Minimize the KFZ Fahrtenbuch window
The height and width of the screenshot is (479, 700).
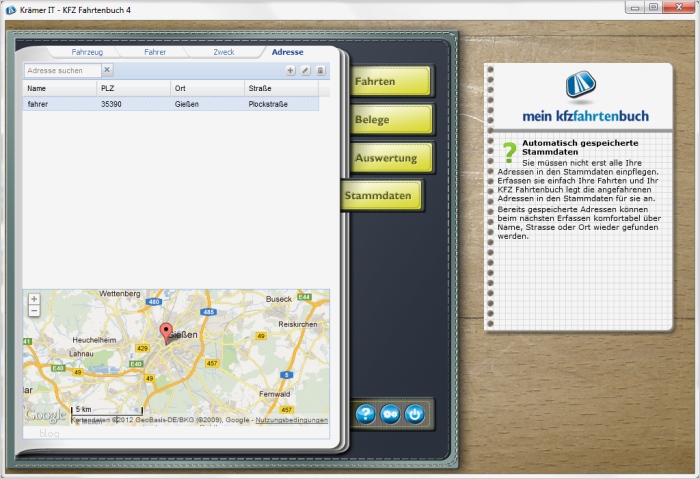(x=635, y=8)
